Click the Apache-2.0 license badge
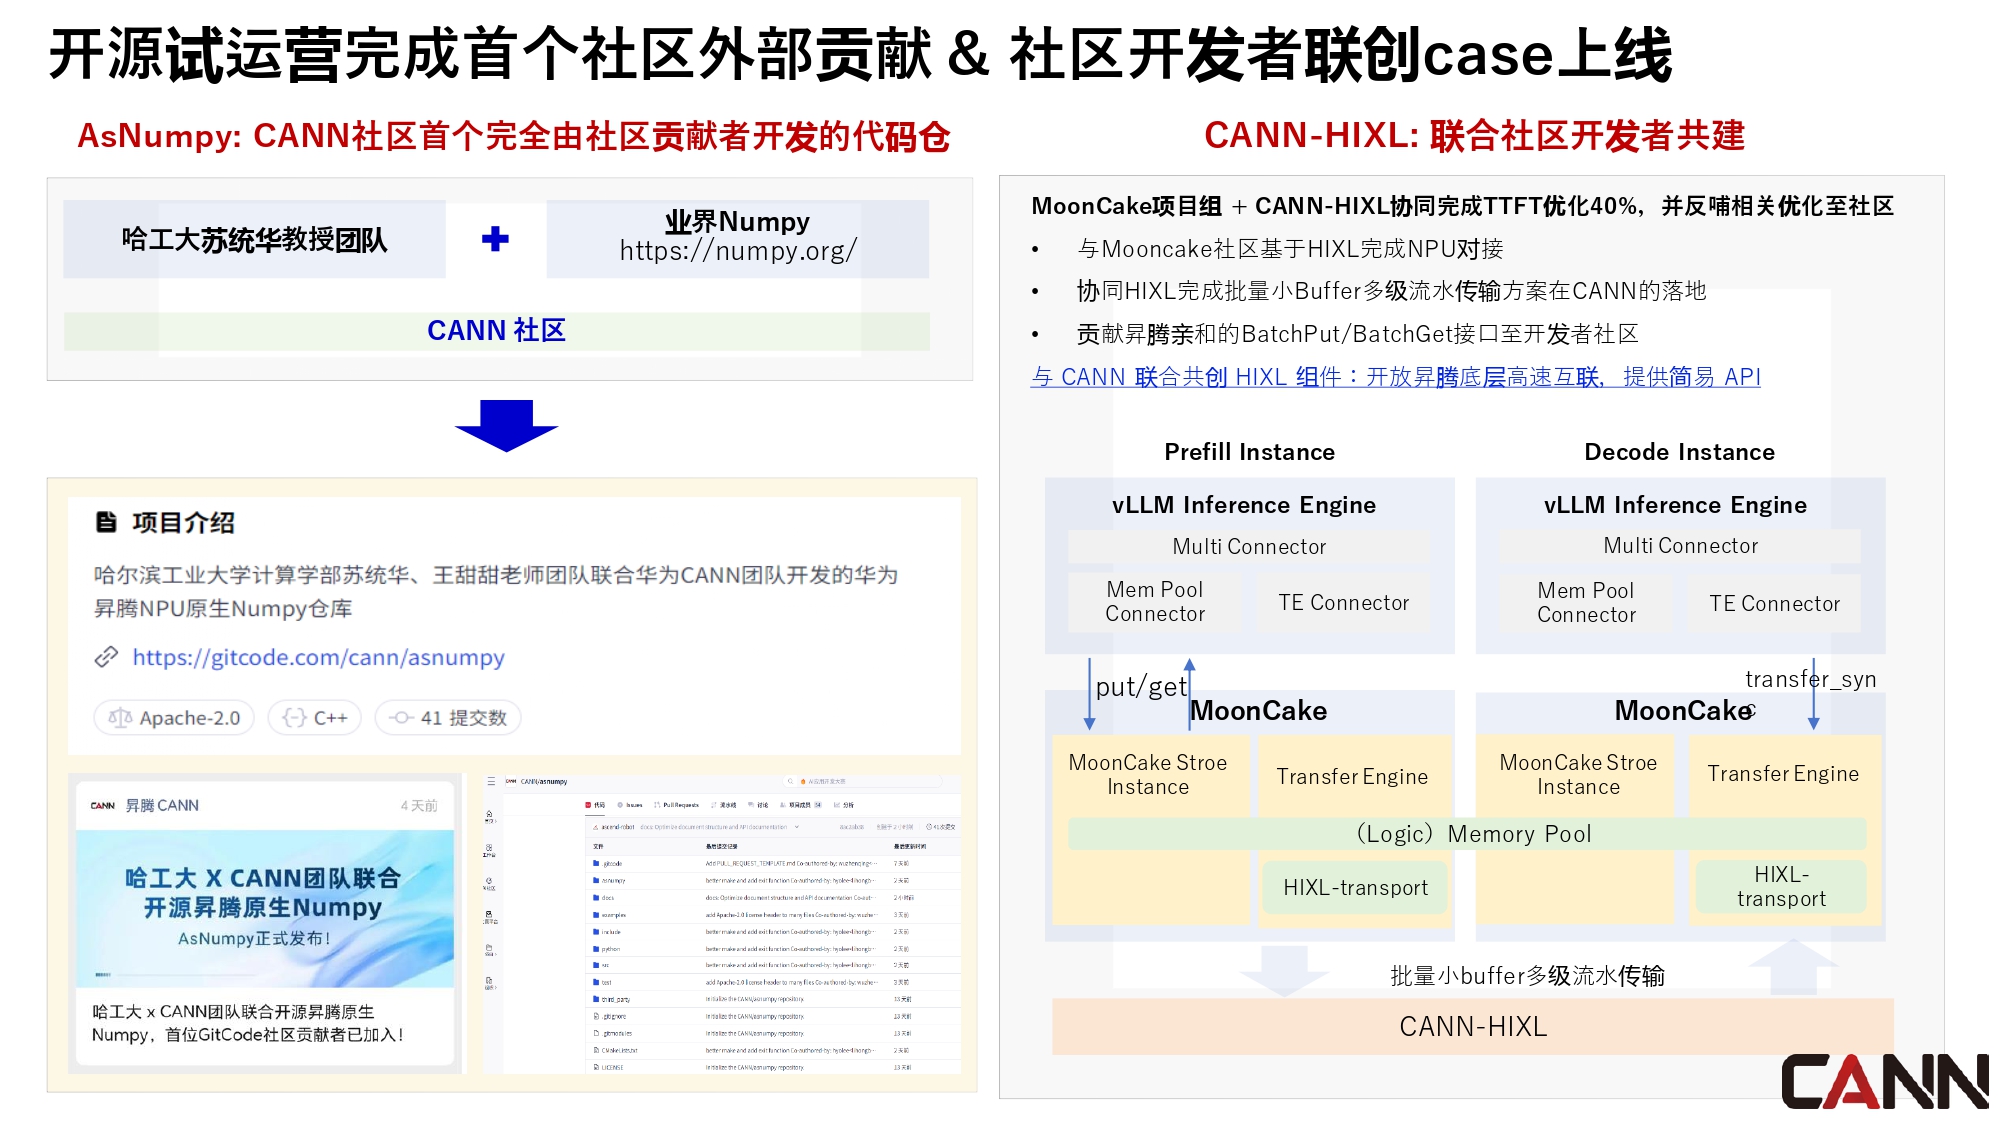2000x1125 pixels. click(x=175, y=718)
